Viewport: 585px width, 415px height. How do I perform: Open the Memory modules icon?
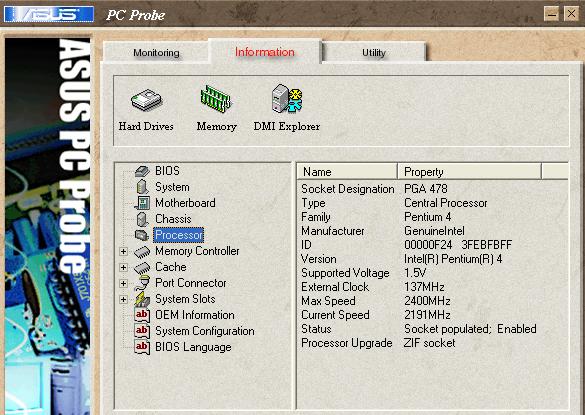(216, 99)
